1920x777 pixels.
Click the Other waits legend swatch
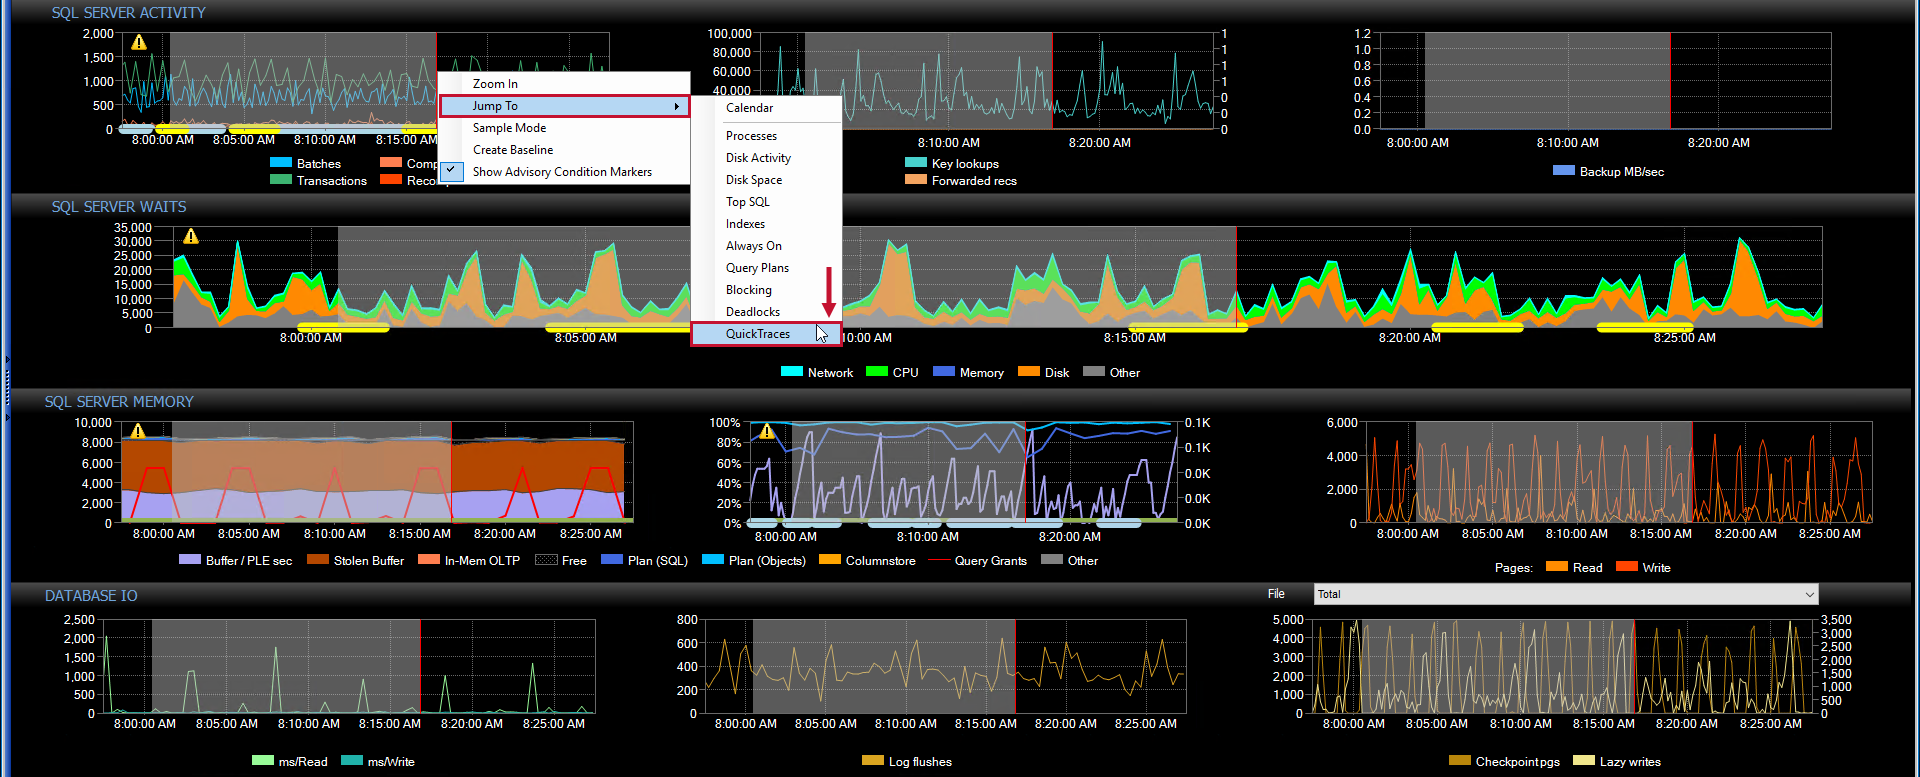(x=1094, y=372)
